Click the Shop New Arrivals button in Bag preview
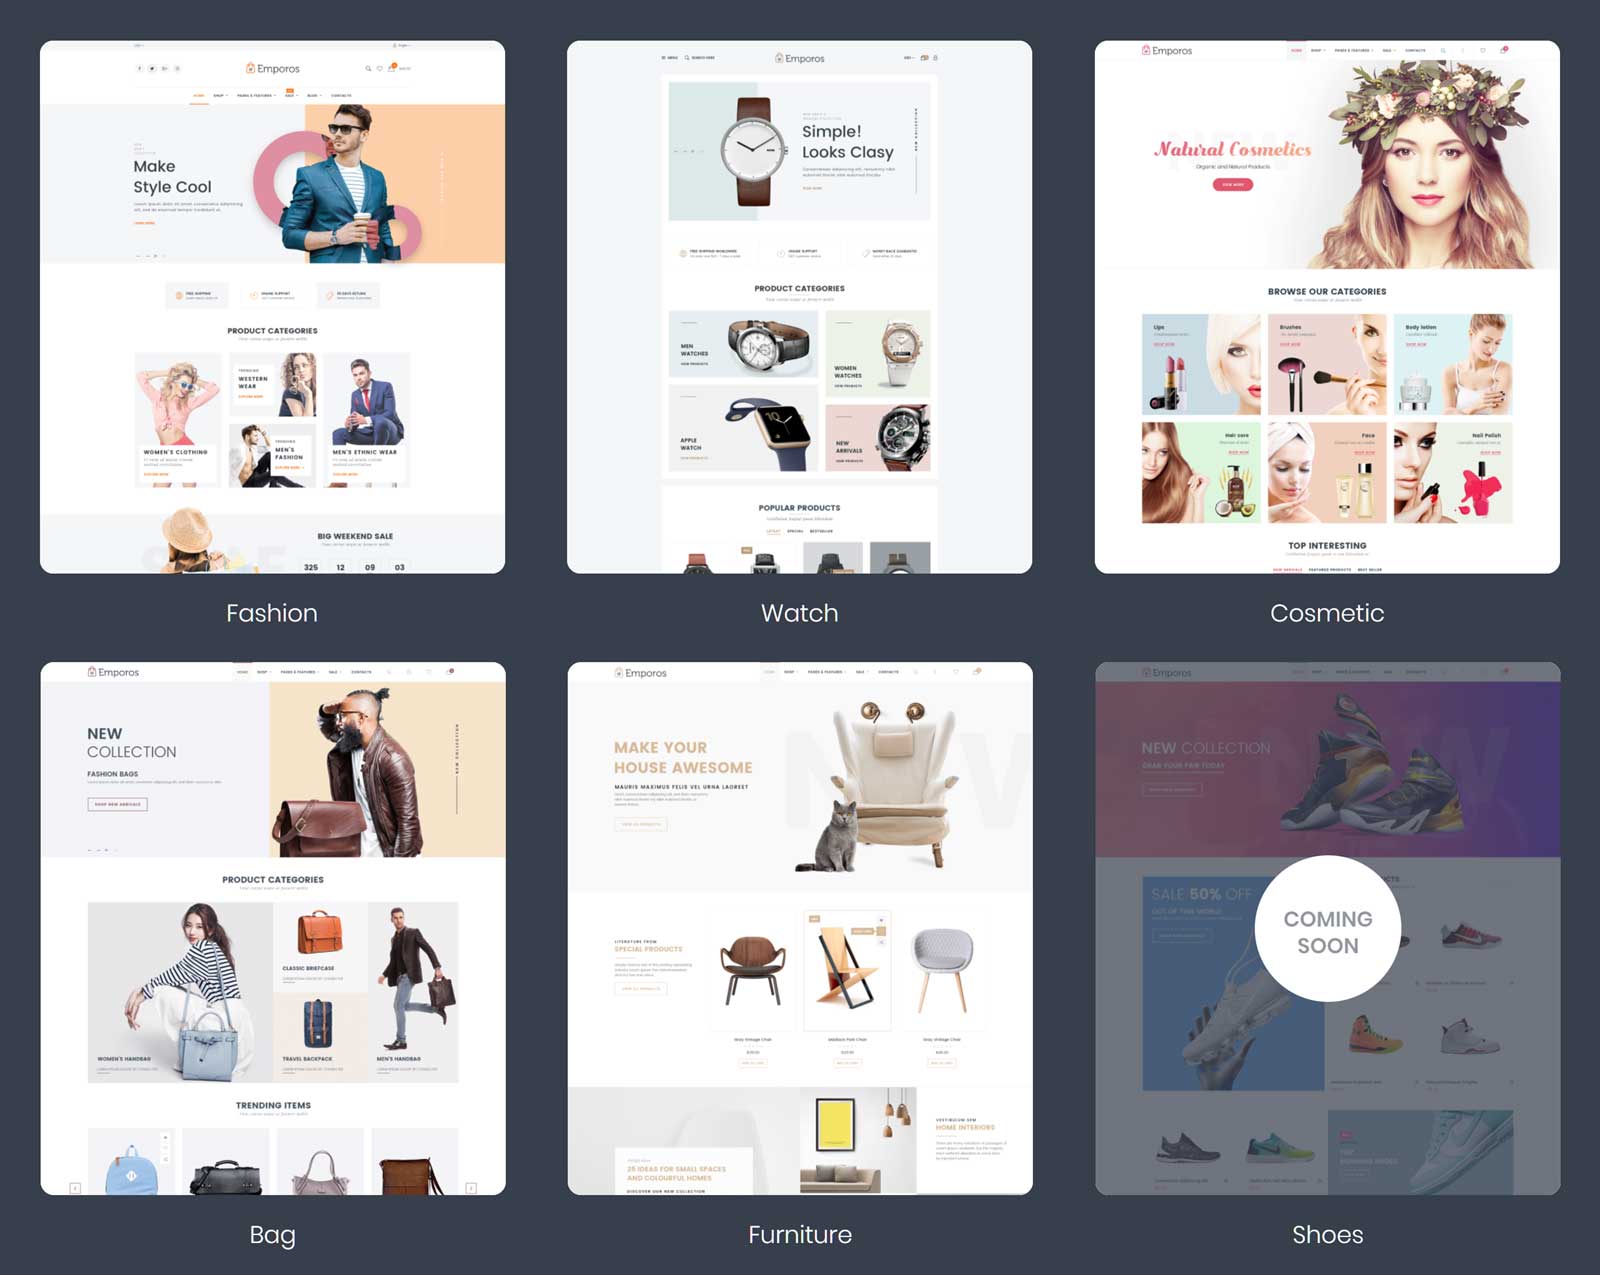Screen dimensions: 1600x1275 click(117, 804)
